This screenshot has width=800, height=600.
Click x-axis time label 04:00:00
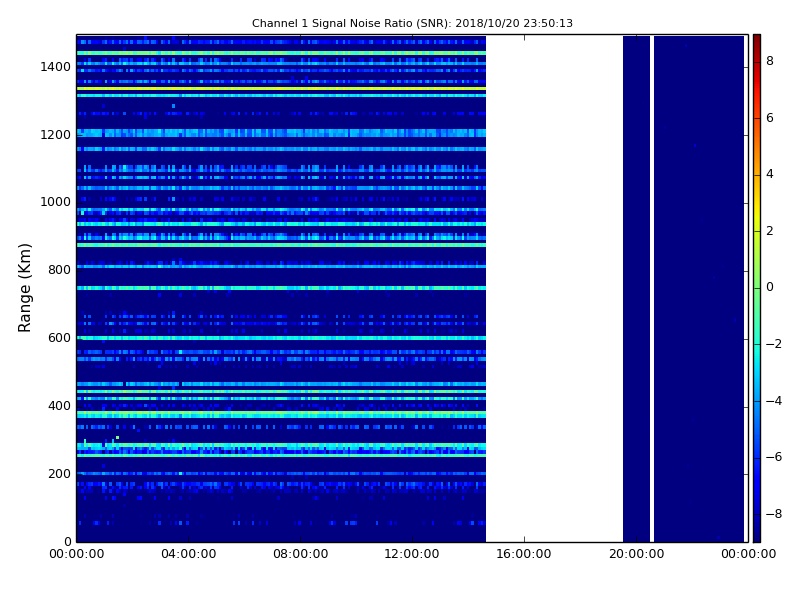click(x=188, y=554)
